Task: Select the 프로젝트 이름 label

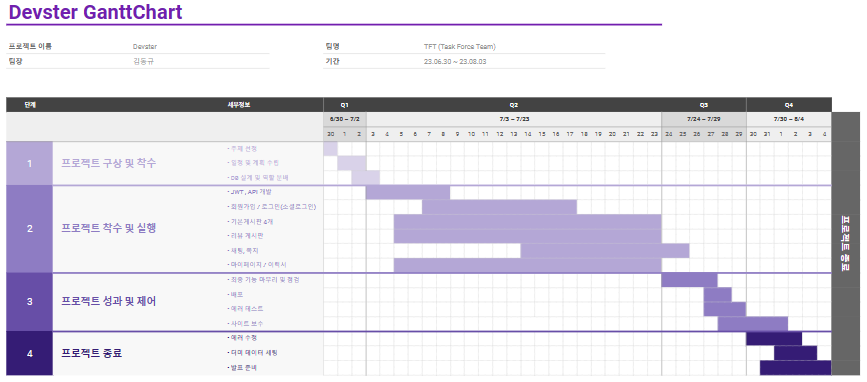Action: coord(30,46)
